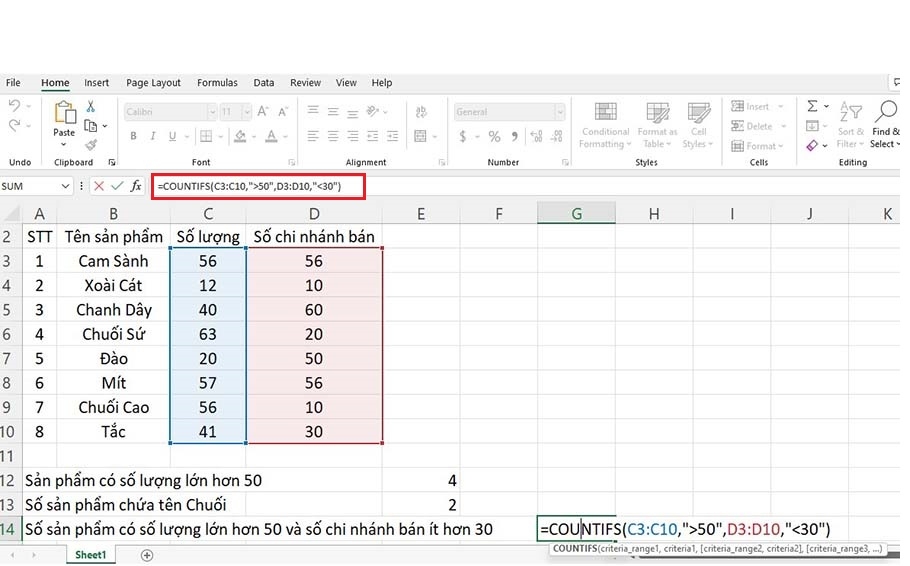Cancel formula entry with X icon
Viewport: 910px width, 566px height.
point(99,186)
